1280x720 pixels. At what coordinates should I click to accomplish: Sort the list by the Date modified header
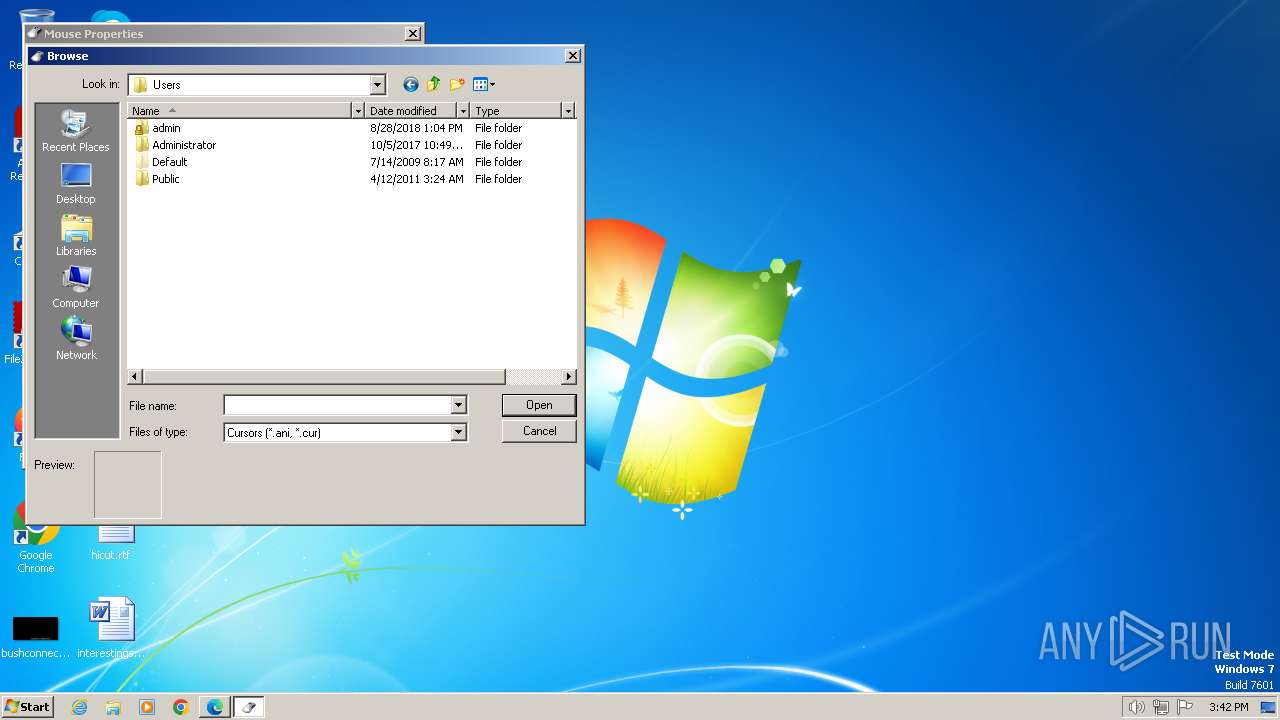(411, 110)
